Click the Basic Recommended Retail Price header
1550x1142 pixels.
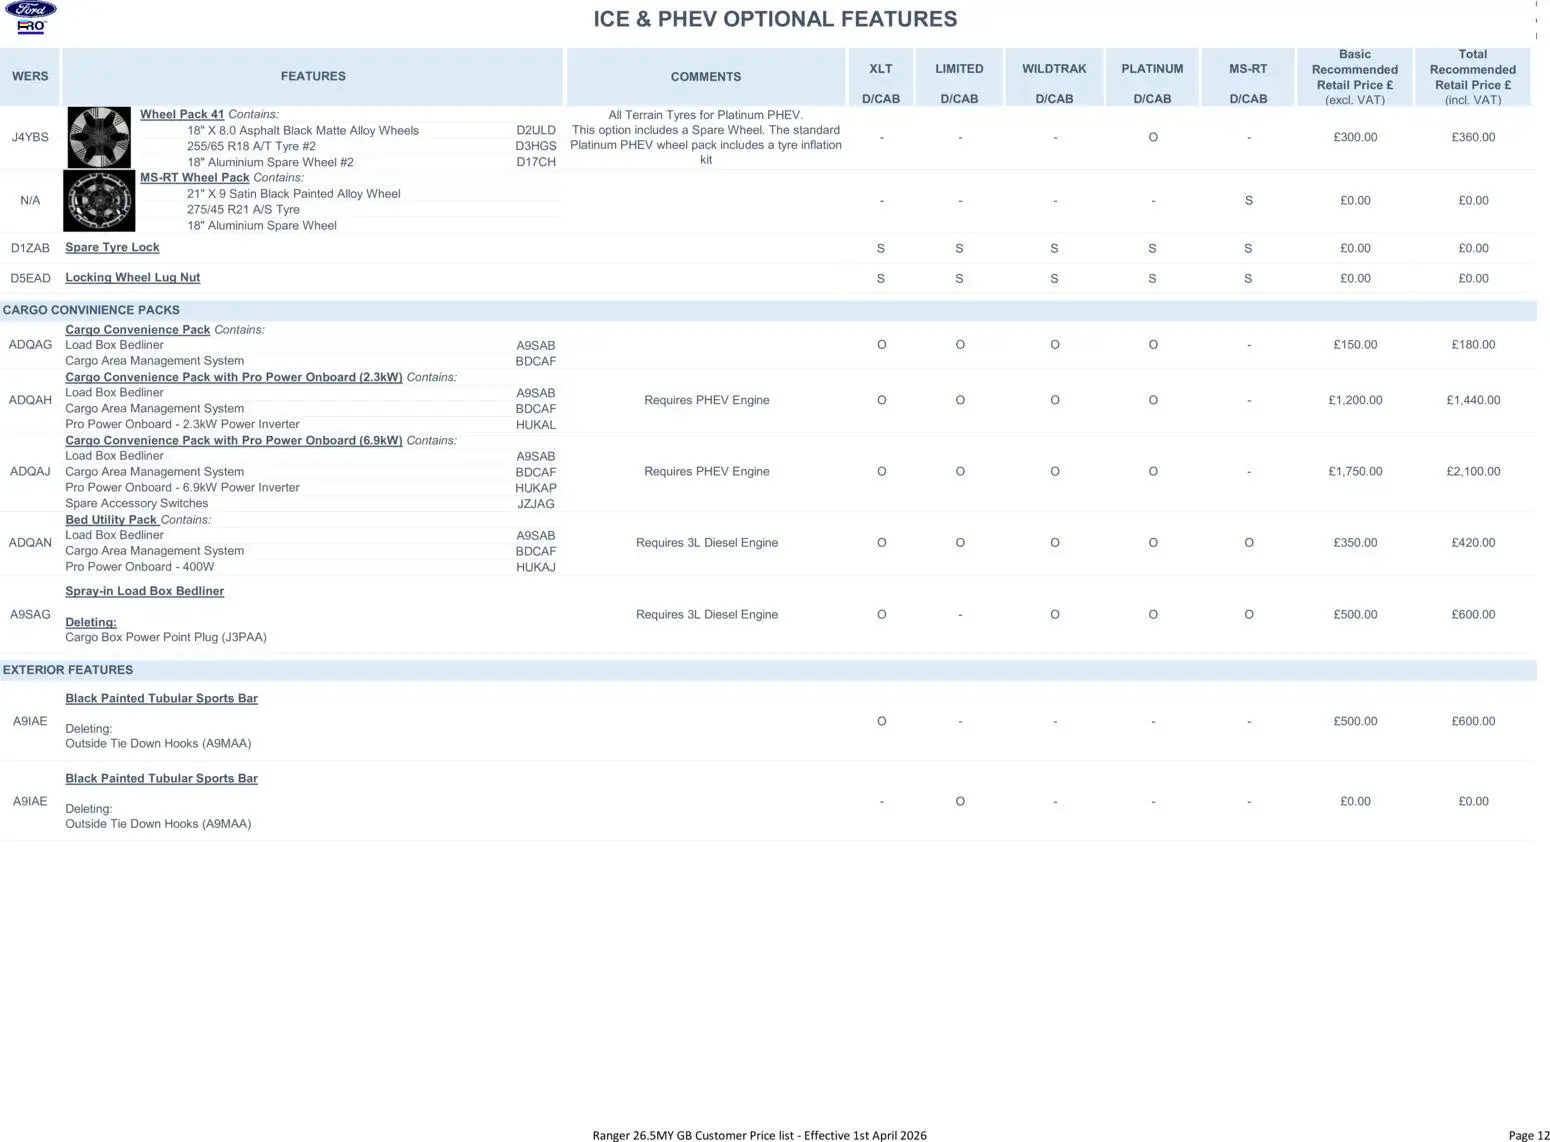(1355, 76)
